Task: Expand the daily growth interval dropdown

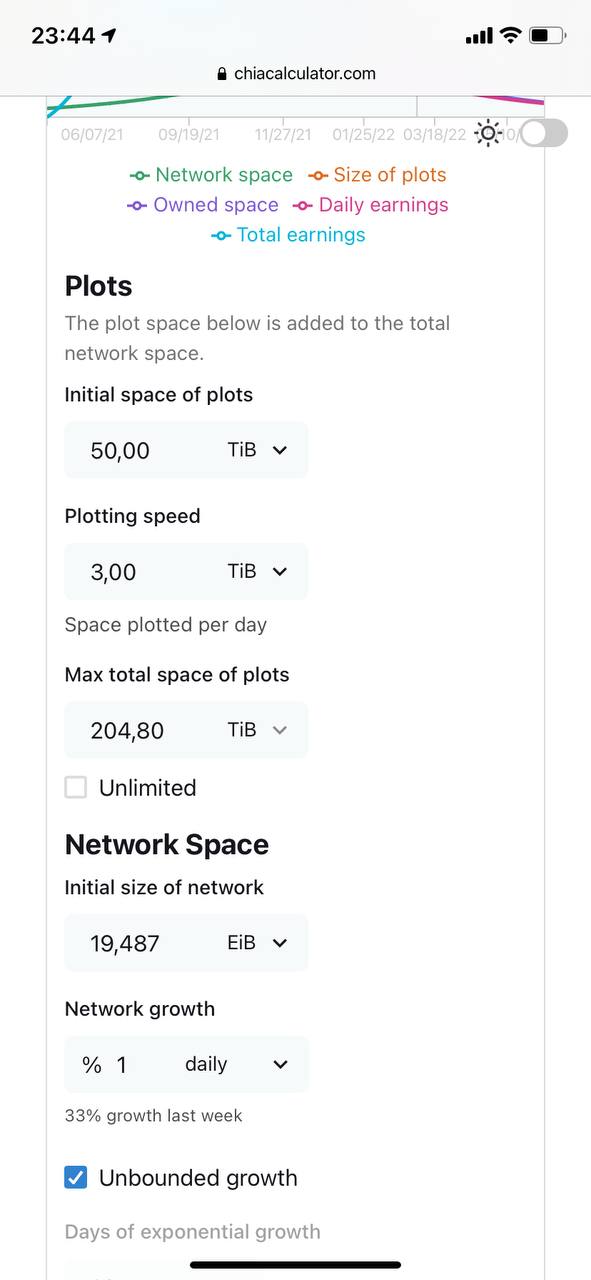Action: [236, 1065]
